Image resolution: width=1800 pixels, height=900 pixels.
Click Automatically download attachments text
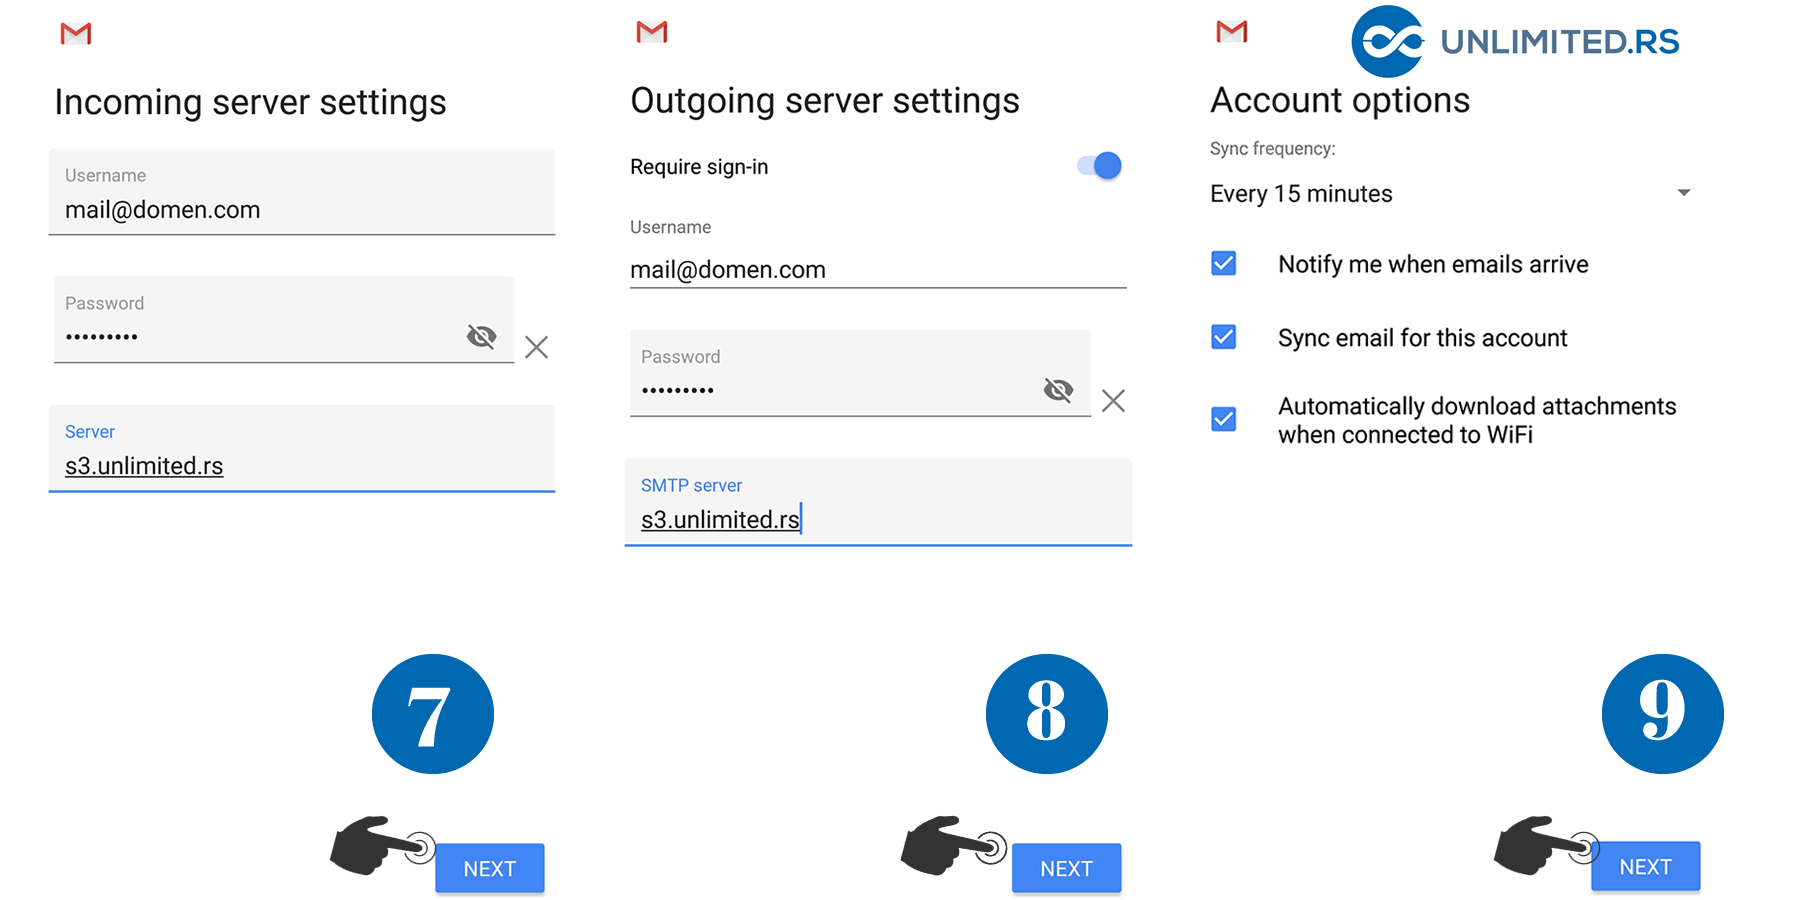(1477, 420)
